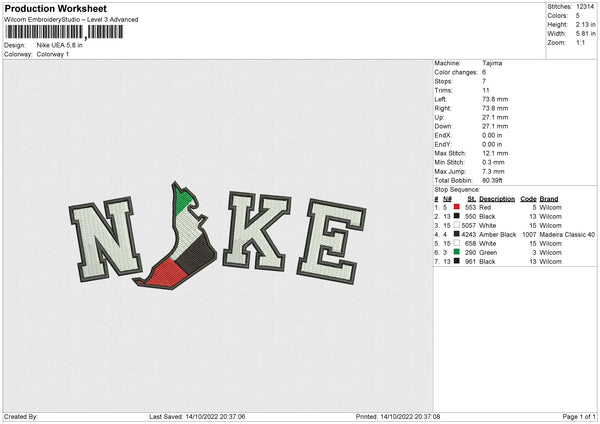Click the design name 'Nike UEA 5,8 in'
This screenshot has height=424, width=600.
[x=59, y=45]
